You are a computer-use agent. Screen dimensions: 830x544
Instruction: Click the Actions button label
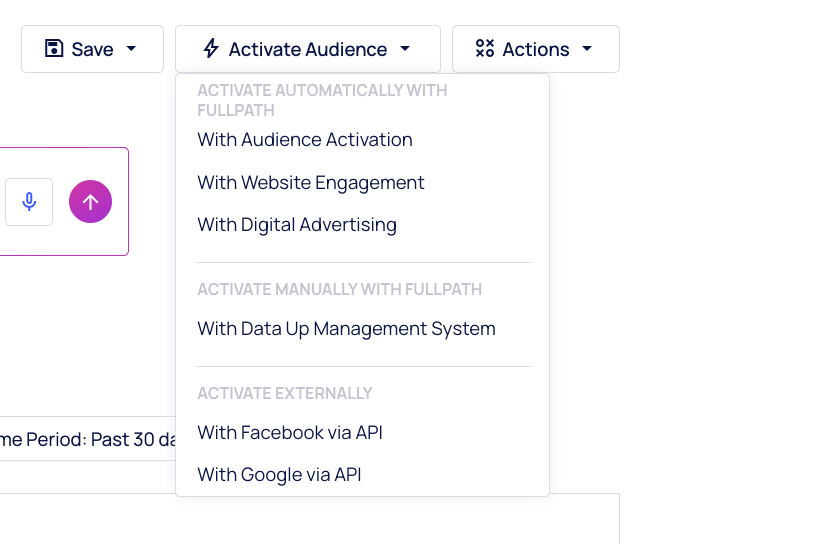click(x=536, y=49)
